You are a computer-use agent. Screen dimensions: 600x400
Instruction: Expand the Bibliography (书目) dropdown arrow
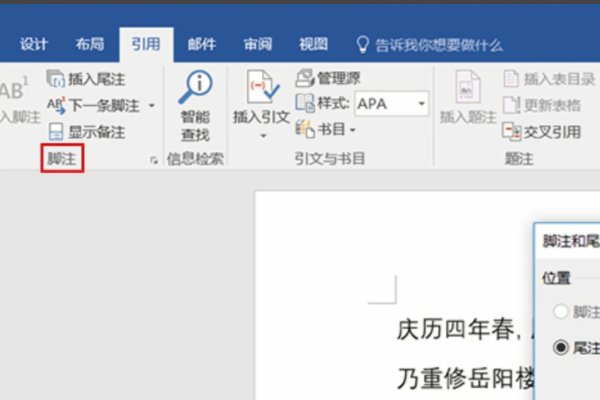(x=352, y=130)
